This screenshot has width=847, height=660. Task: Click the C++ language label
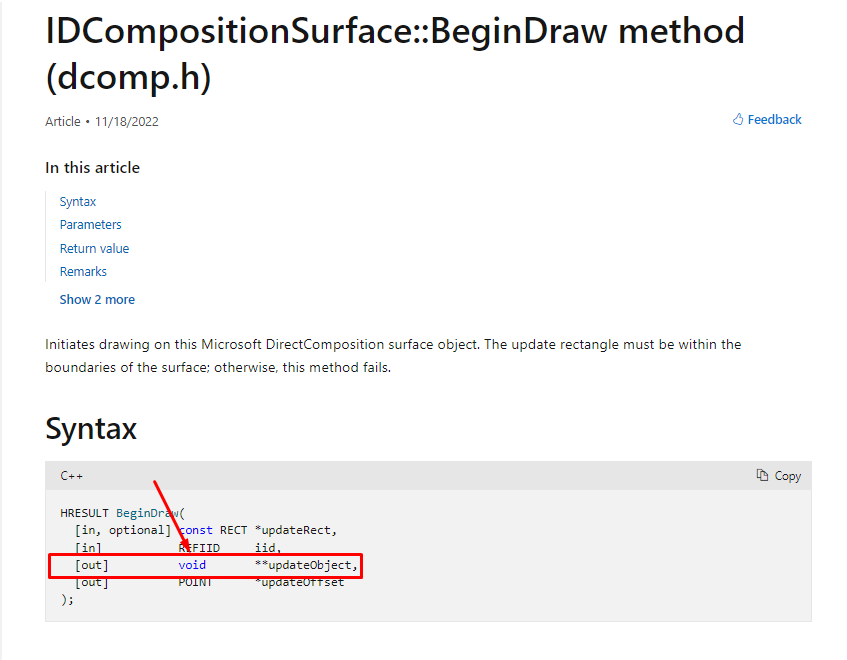tap(72, 476)
